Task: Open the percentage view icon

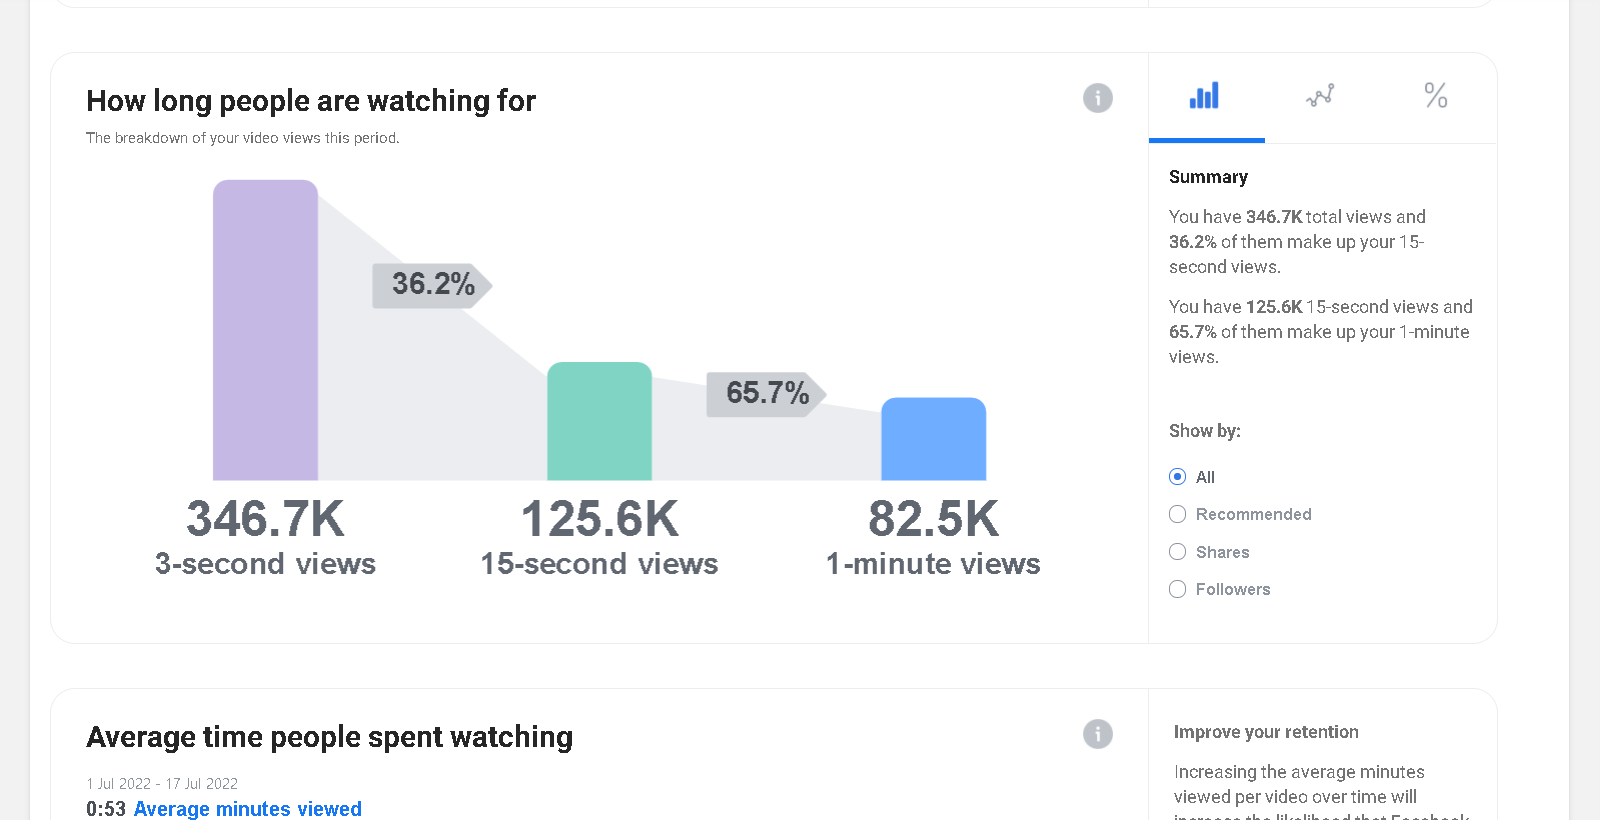Action: pos(1436,96)
